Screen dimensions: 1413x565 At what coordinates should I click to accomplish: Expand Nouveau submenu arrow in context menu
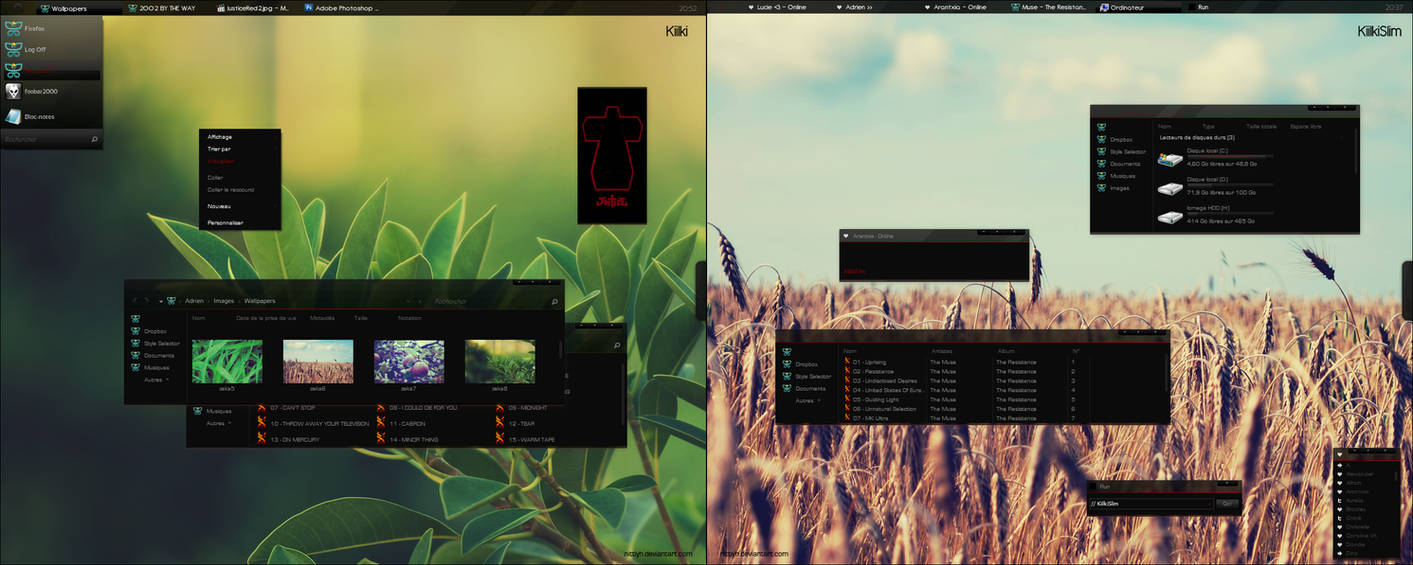275,206
